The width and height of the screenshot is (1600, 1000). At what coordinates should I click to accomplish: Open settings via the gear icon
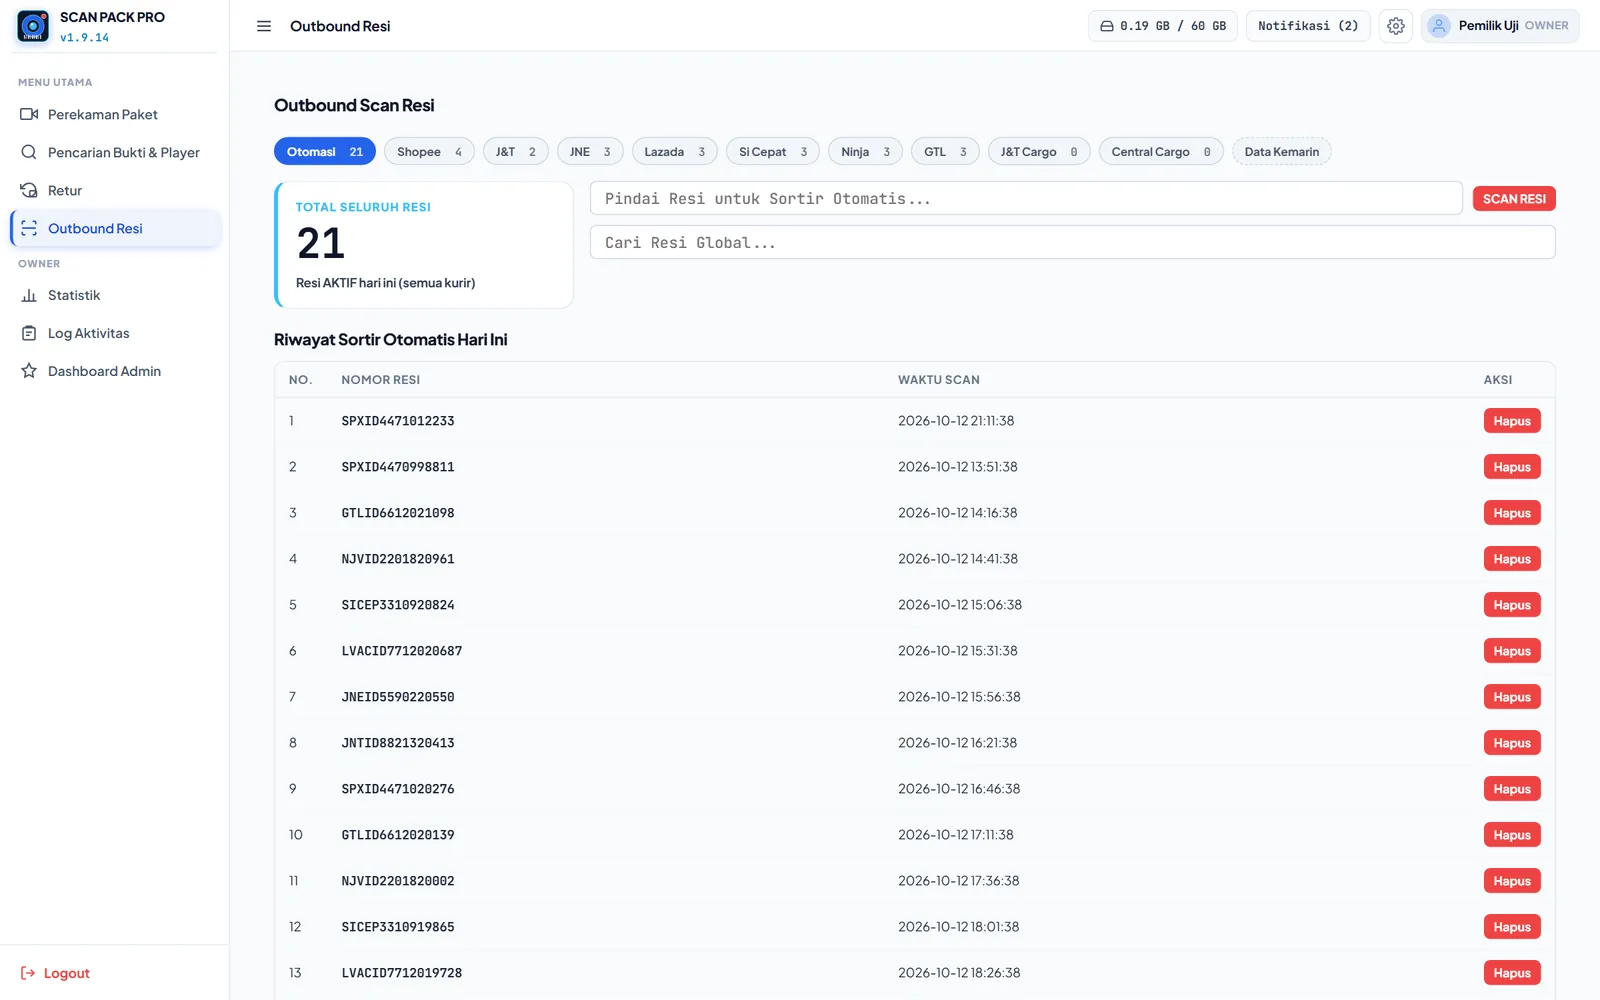click(1396, 26)
